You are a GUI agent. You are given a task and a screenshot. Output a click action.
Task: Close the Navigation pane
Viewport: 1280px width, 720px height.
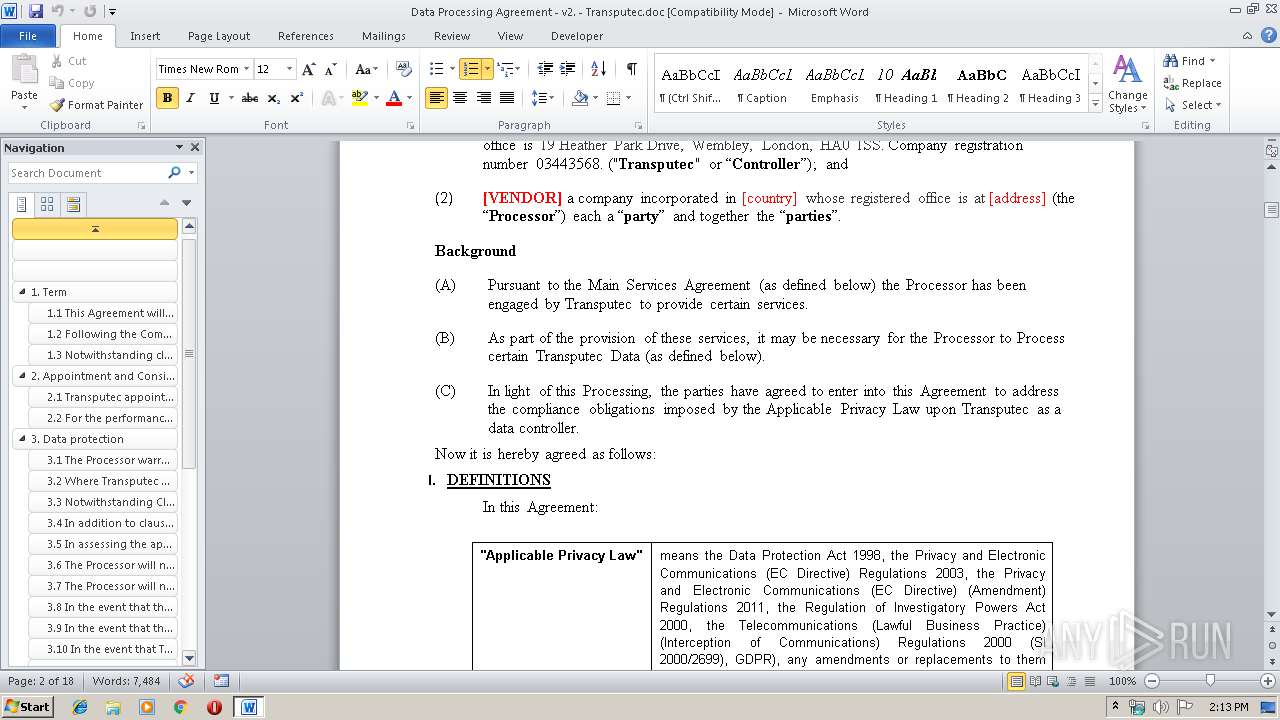click(x=195, y=147)
